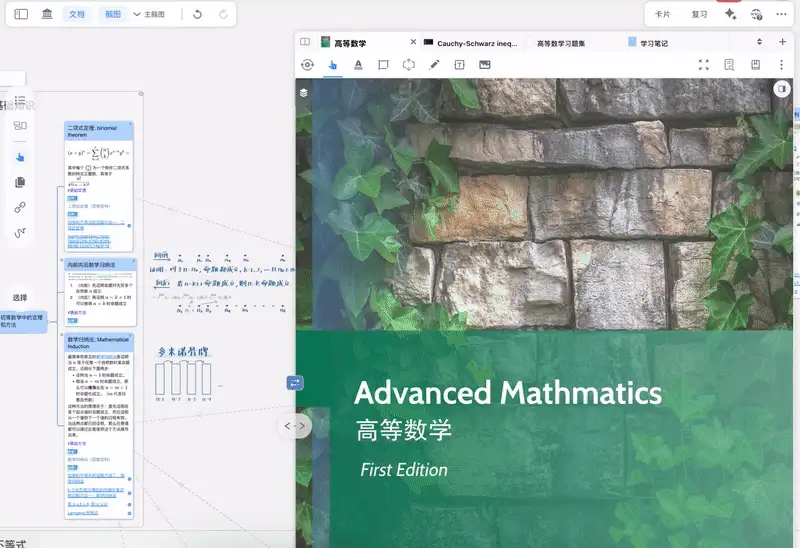Select the hand pointer tool in mindmap sidebar
Image resolution: width=800 pixels, height=548 pixels.
coord(20,157)
